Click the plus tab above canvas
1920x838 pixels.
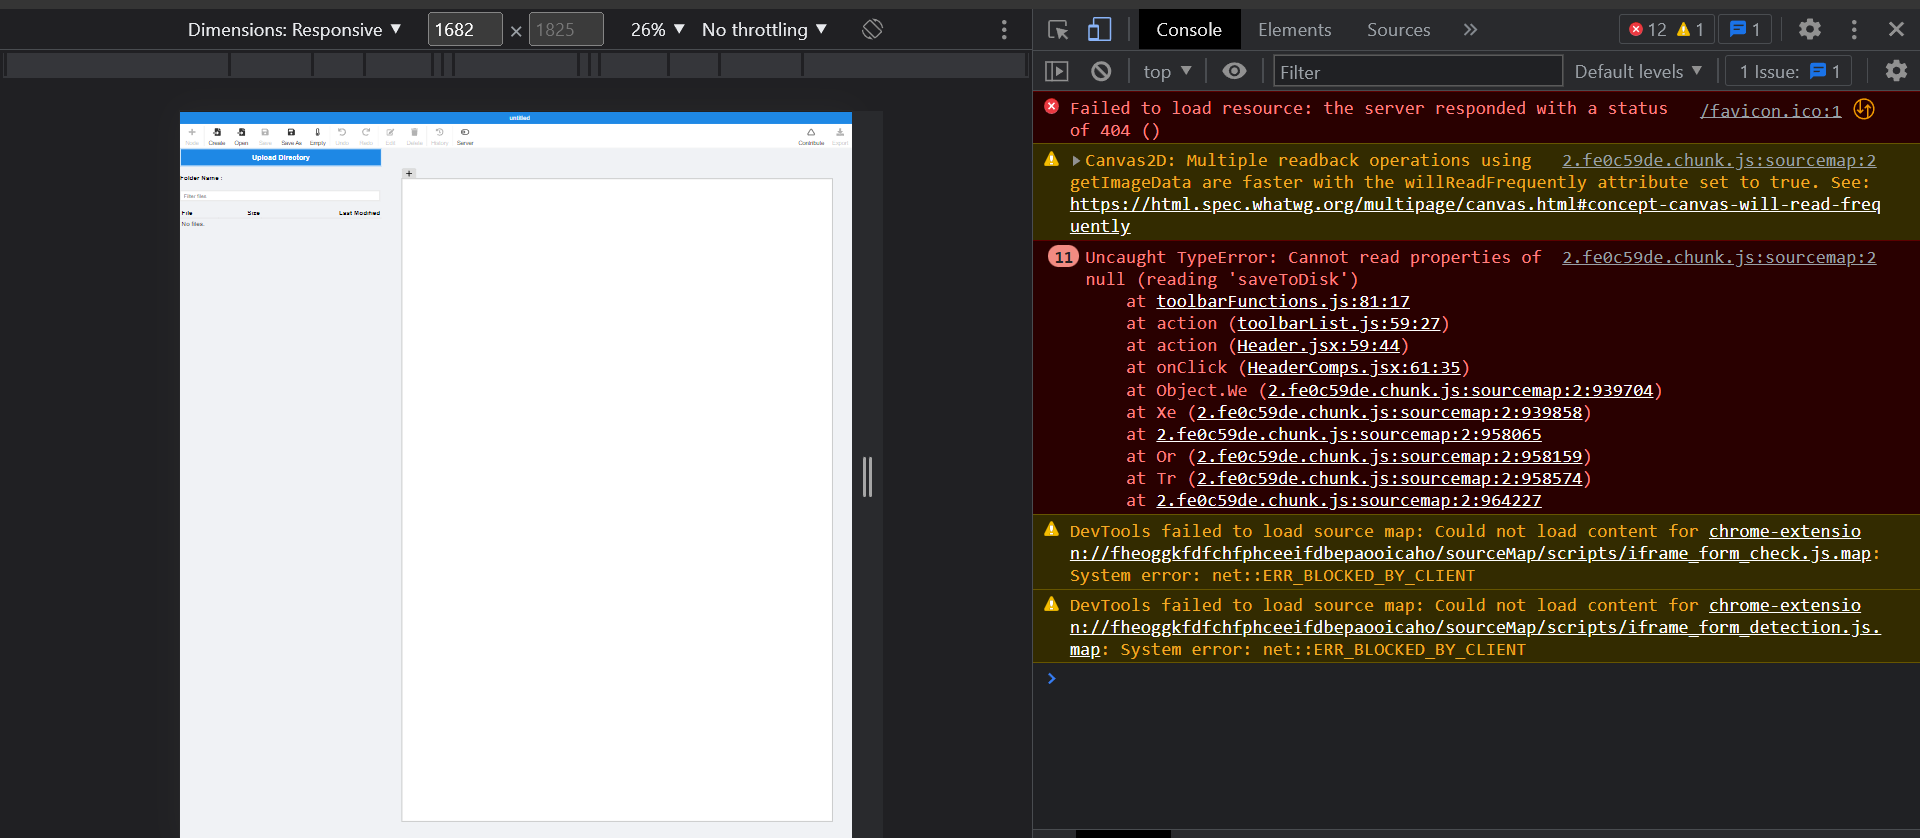tap(409, 173)
